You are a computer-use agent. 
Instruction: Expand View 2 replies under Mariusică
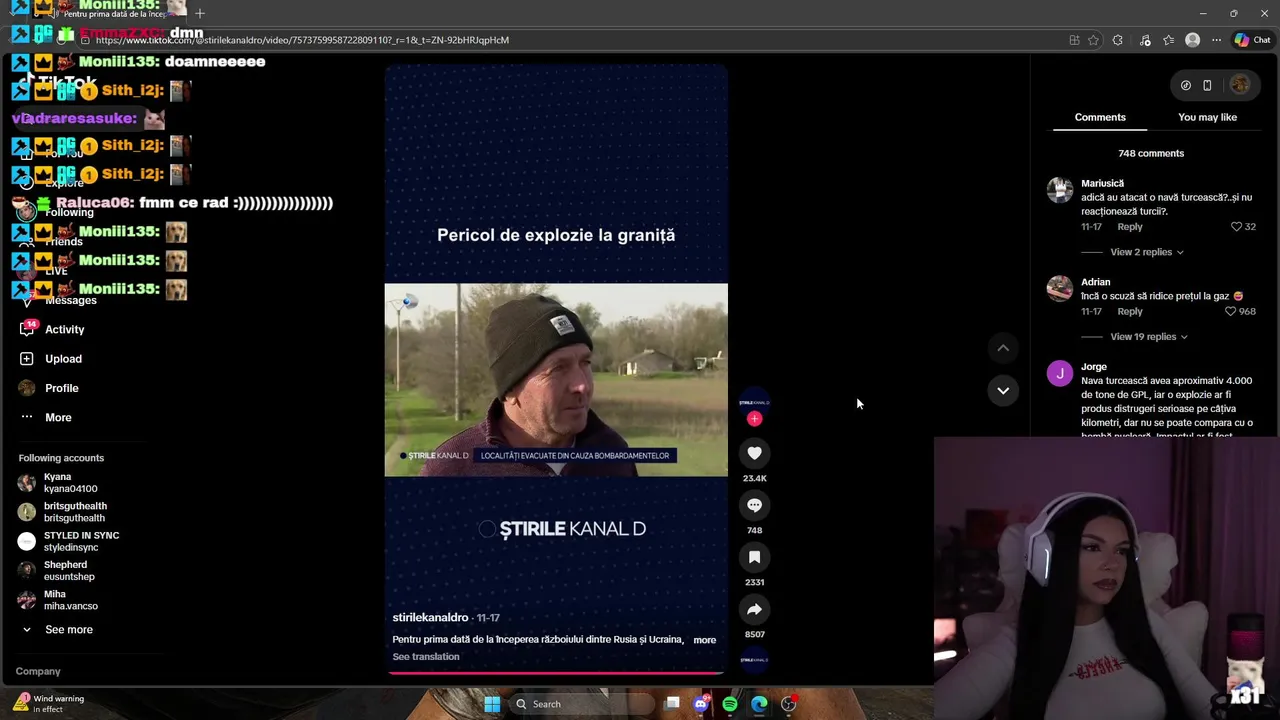[x=1146, y=252]
